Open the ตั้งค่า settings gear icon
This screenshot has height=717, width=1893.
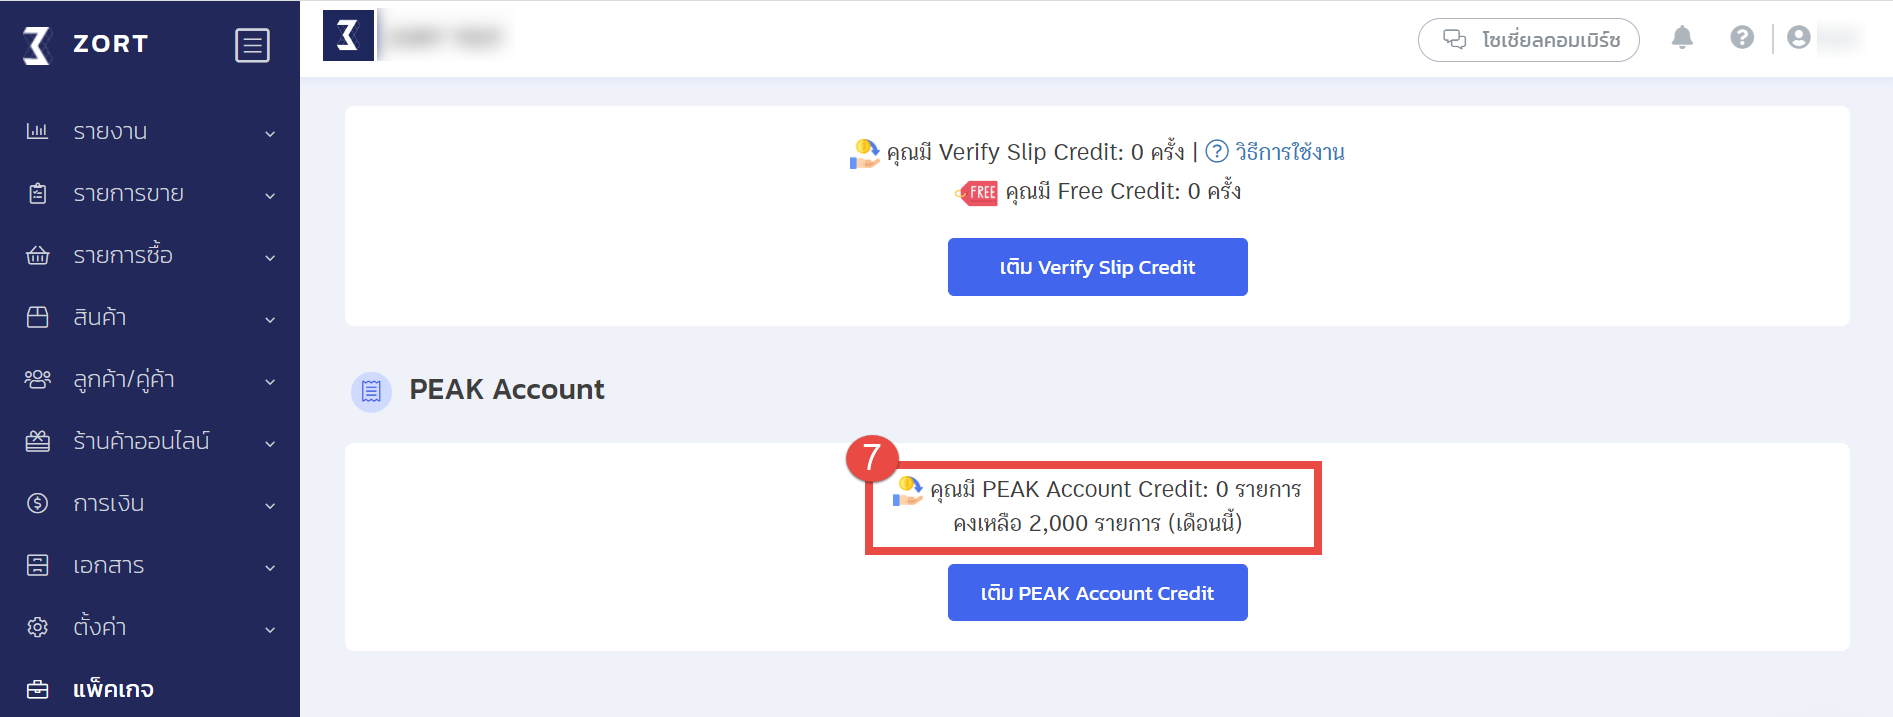[x=37, y=627]
